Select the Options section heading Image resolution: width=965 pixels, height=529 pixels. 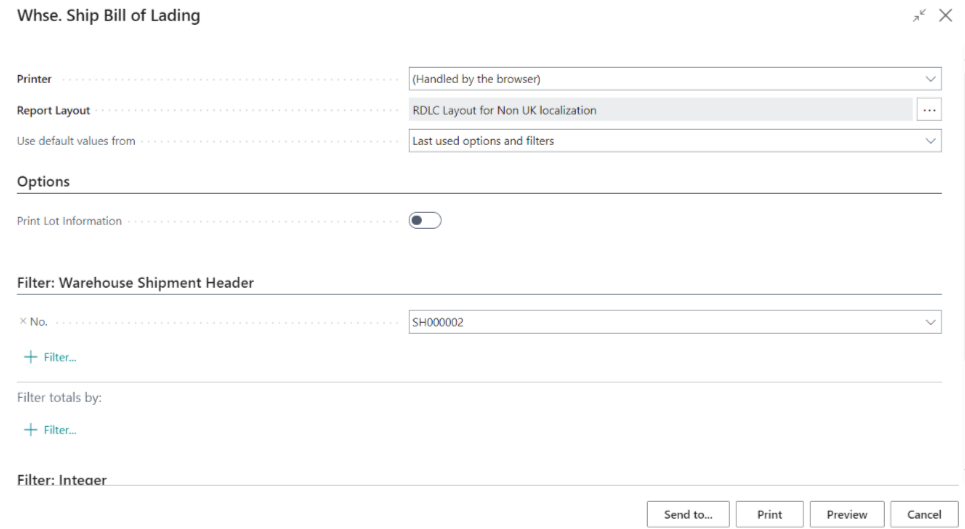click(46, 181)
